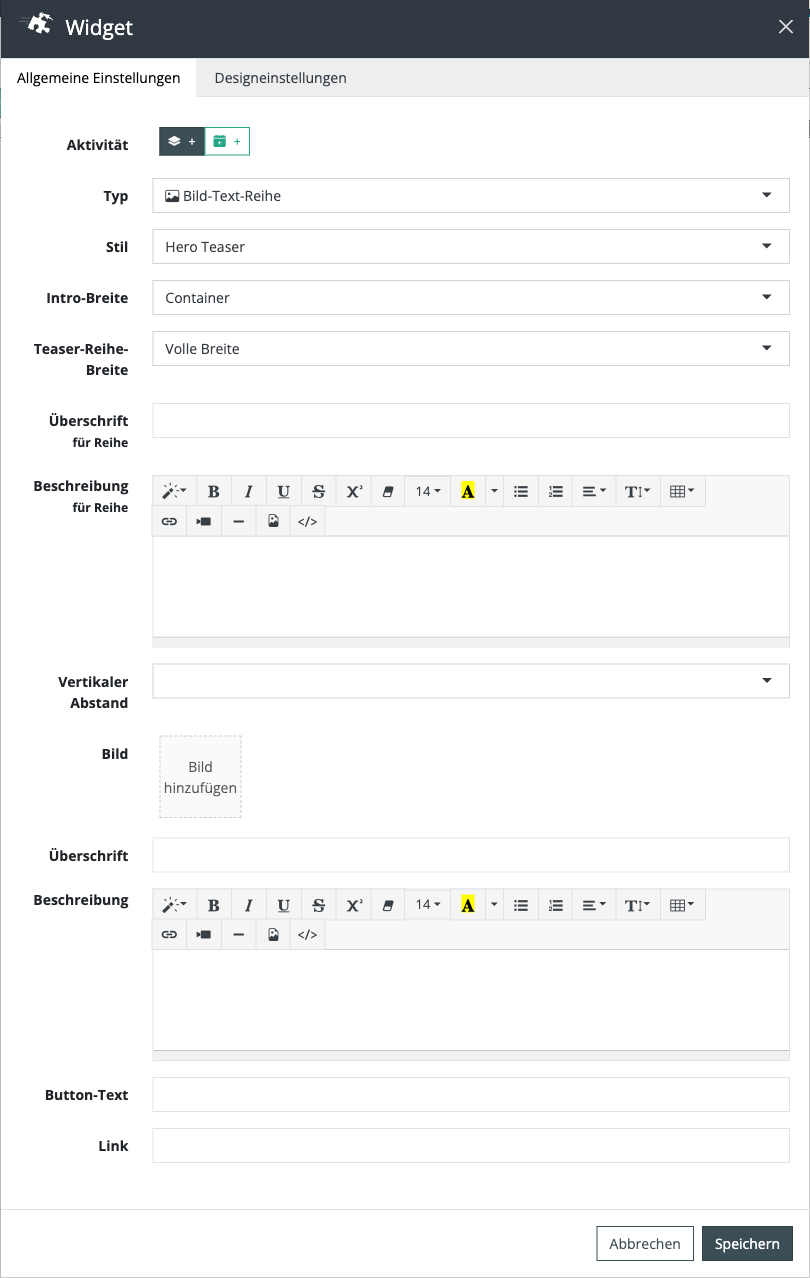The height and width of the screenshot is (1278, 810).
Task: Toggle the green calendar activity button
Action: [x=227, y=142]
